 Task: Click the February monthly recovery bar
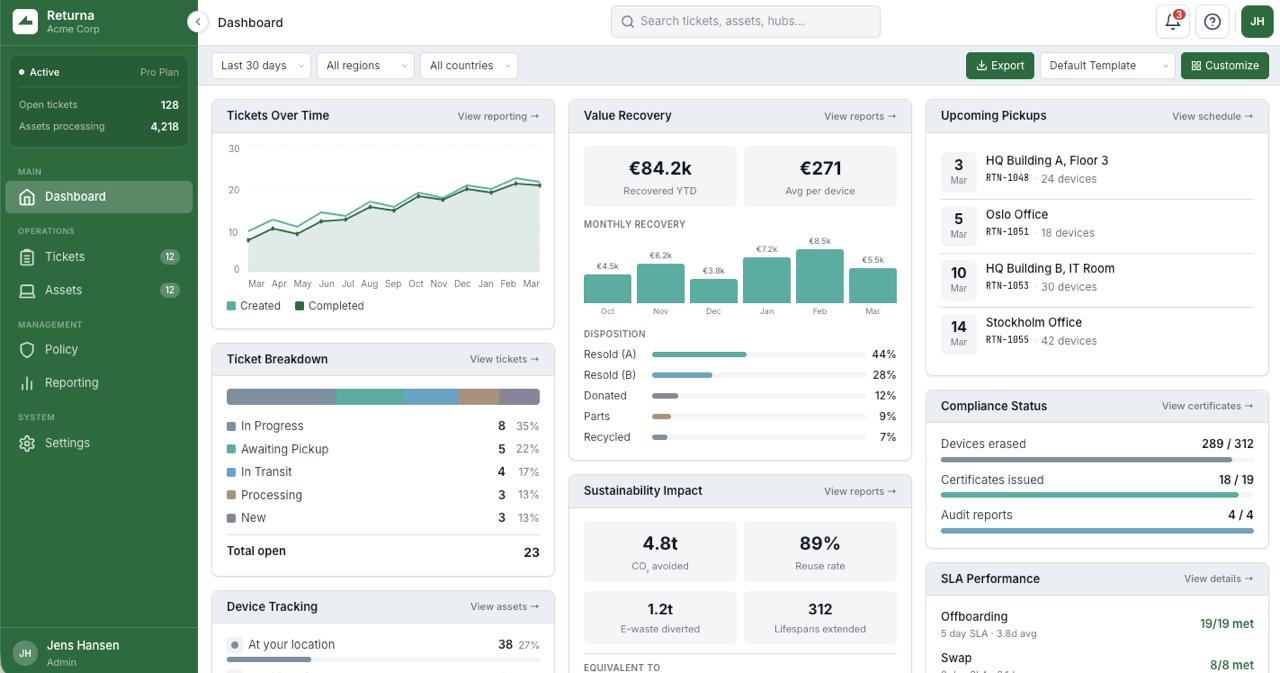[820, 276]
